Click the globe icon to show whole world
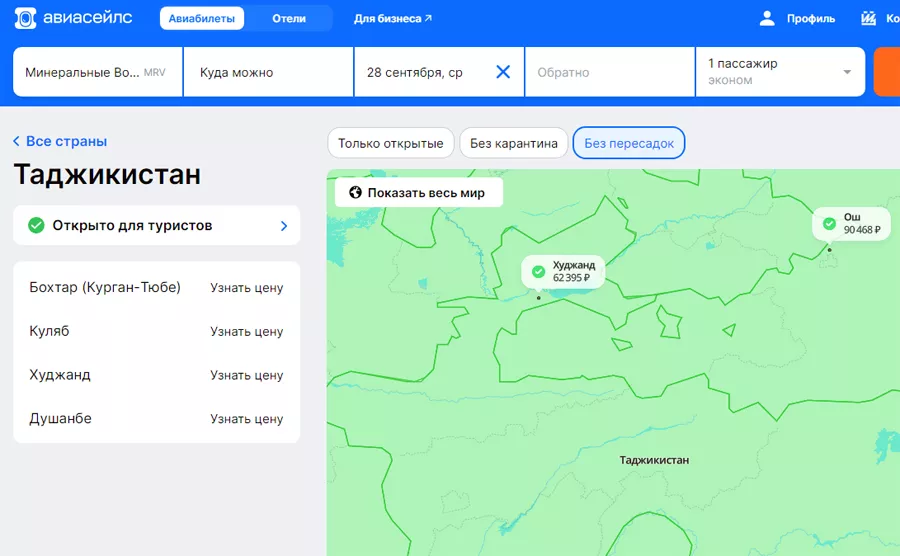 coord(354,193)
